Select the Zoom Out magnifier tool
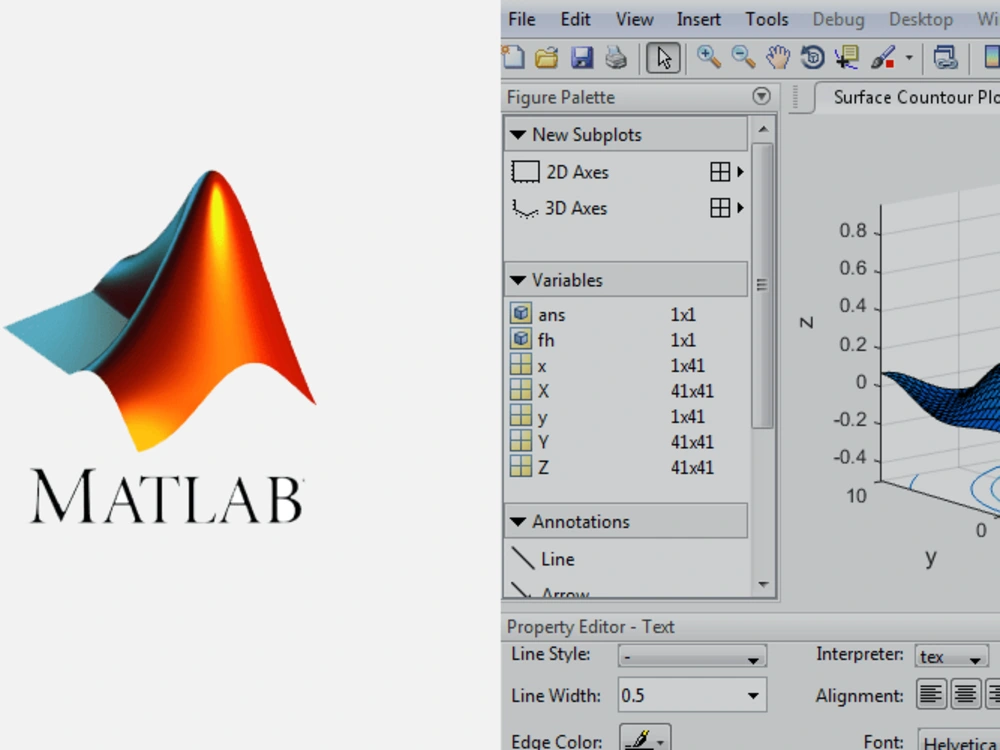Screen dimensions: 1000x750 tap(743, 57)
